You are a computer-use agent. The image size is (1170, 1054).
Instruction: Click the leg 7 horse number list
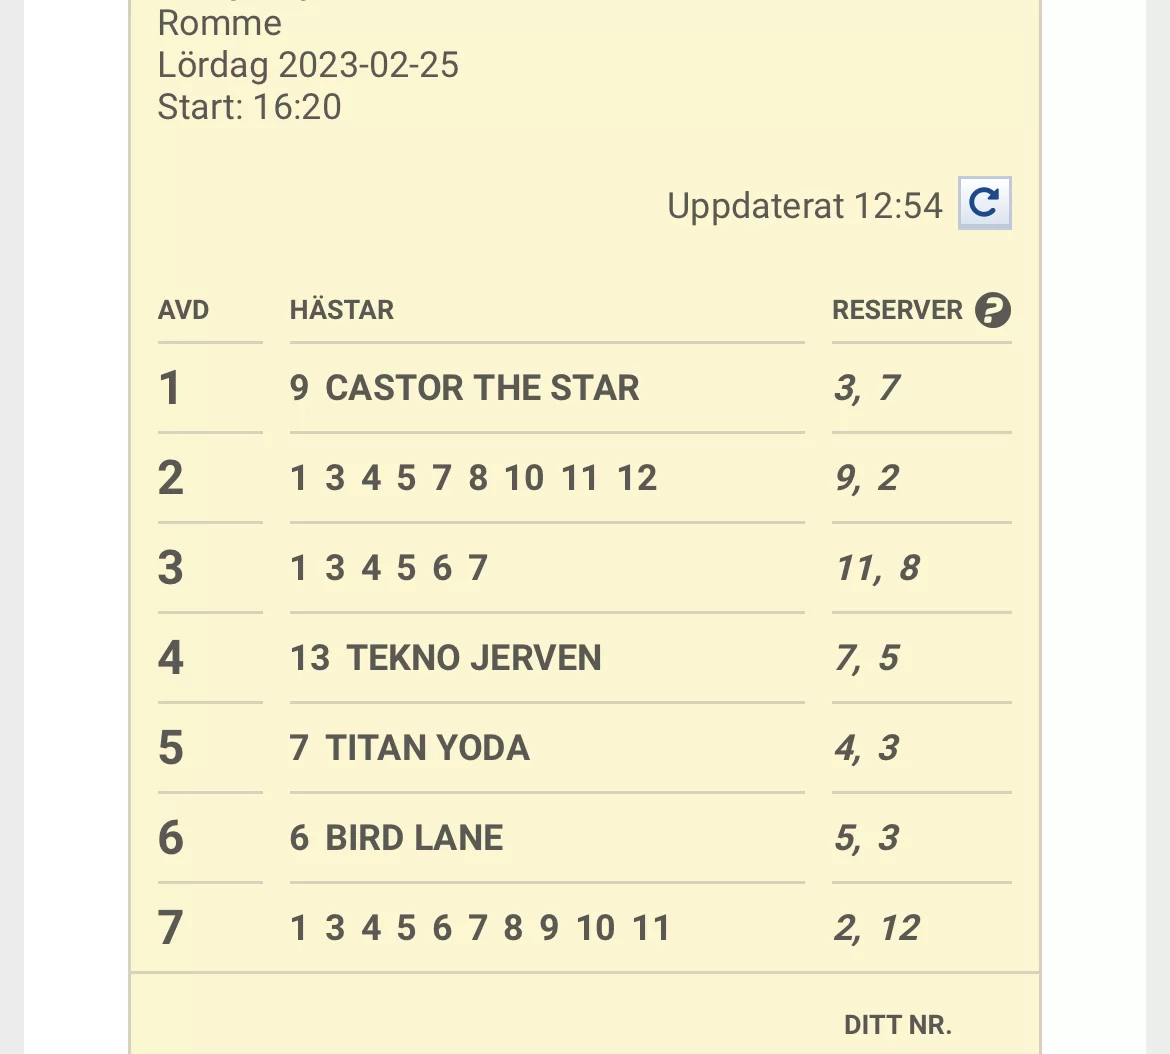(480, 928)
